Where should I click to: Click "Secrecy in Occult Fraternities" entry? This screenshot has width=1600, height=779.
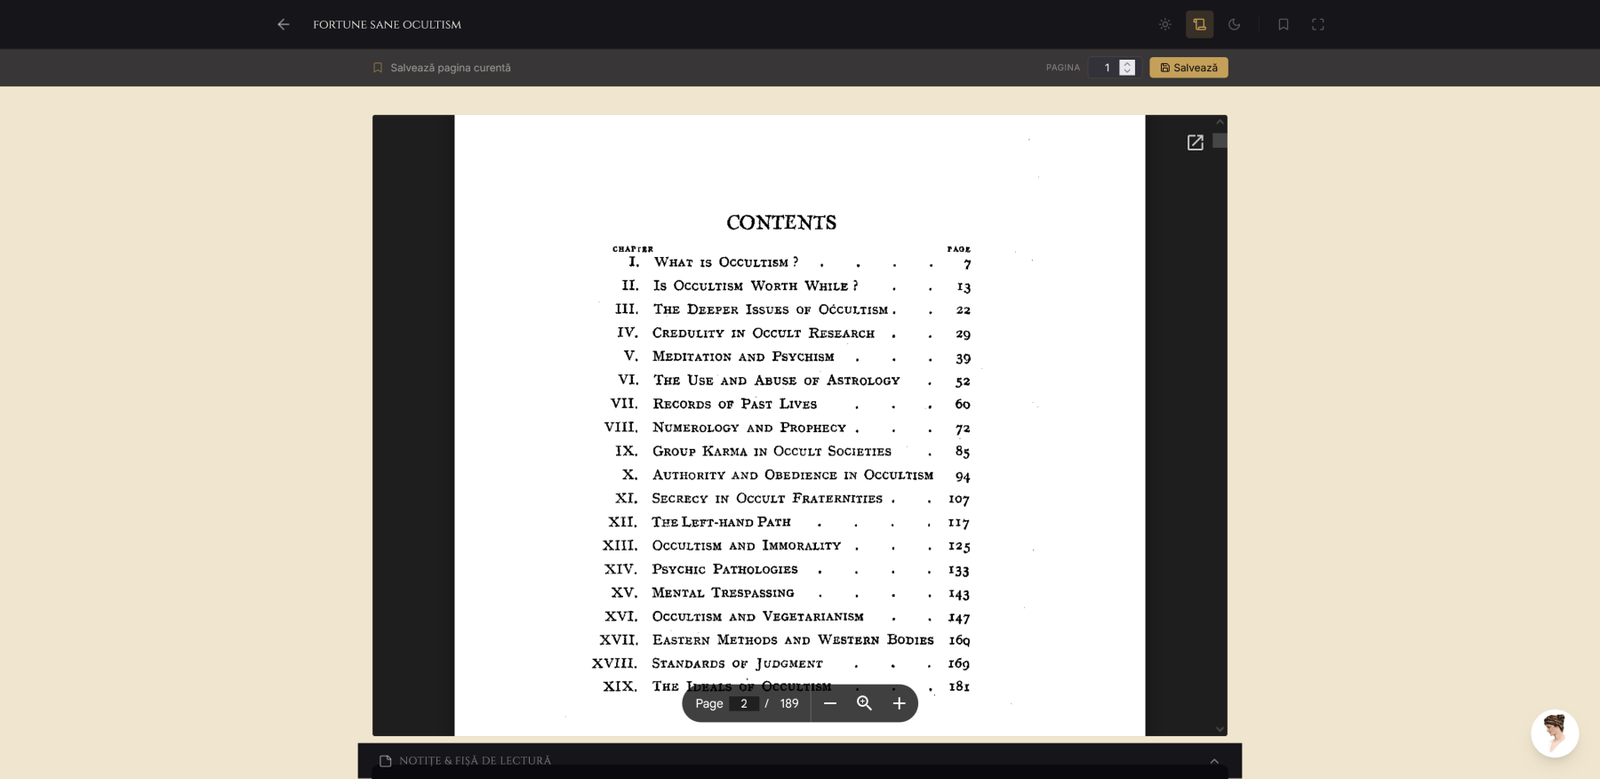tap(767, 499)
